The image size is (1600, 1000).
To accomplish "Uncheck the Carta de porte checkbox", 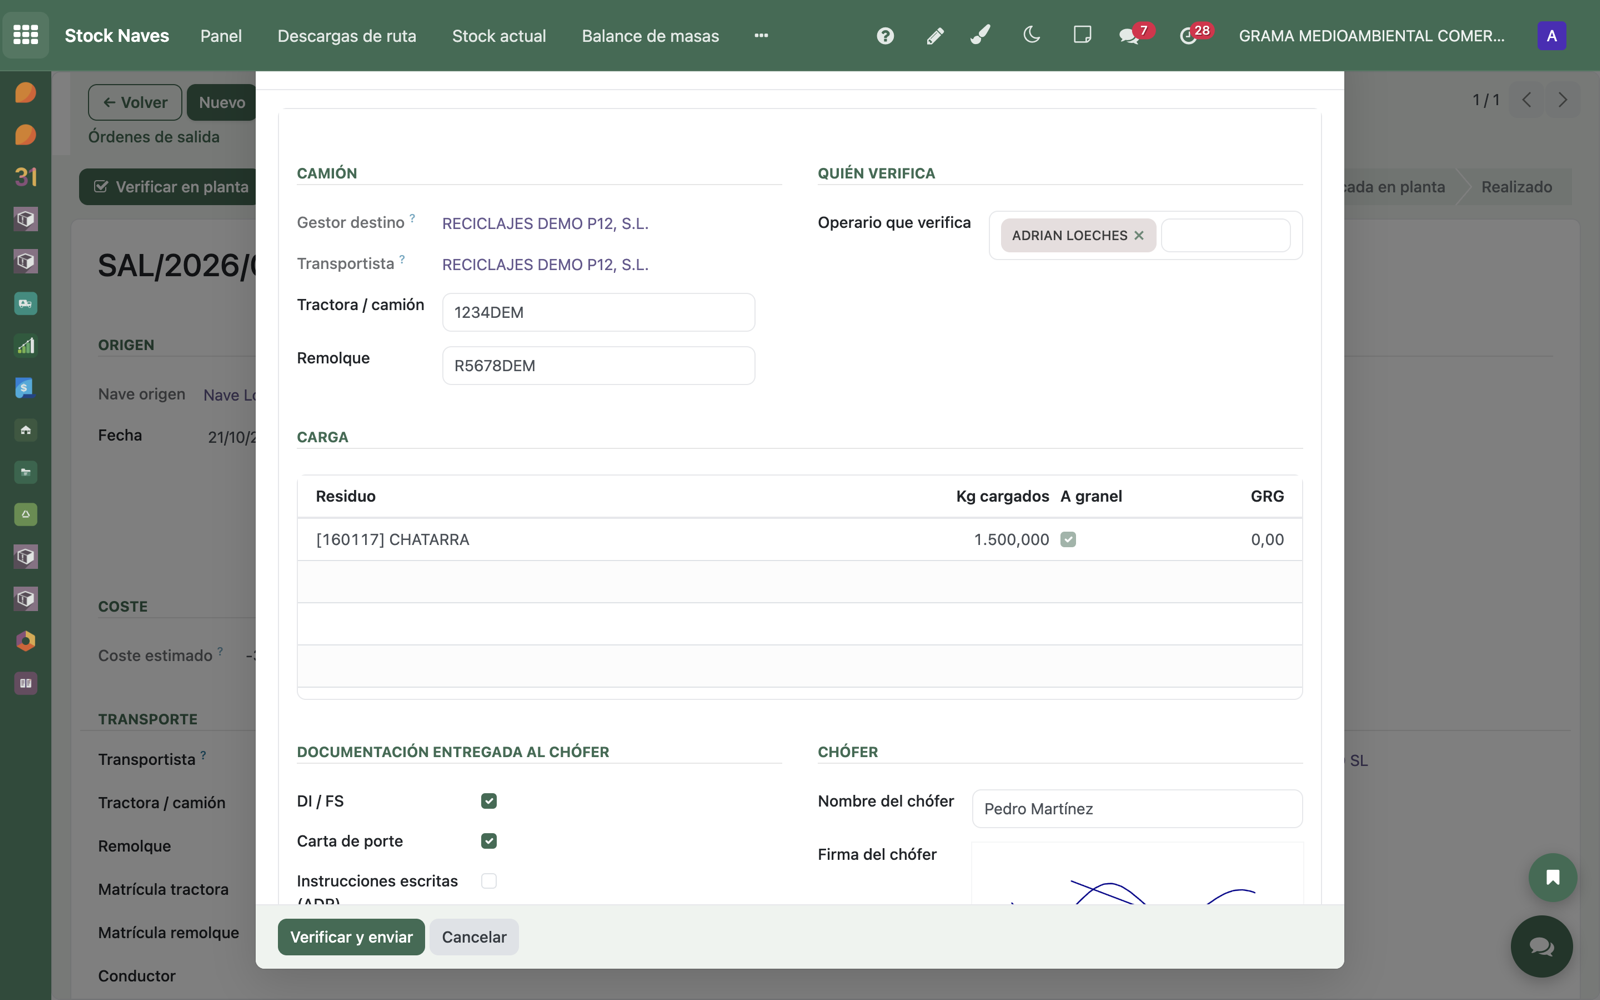I will [x=489, y=841].
